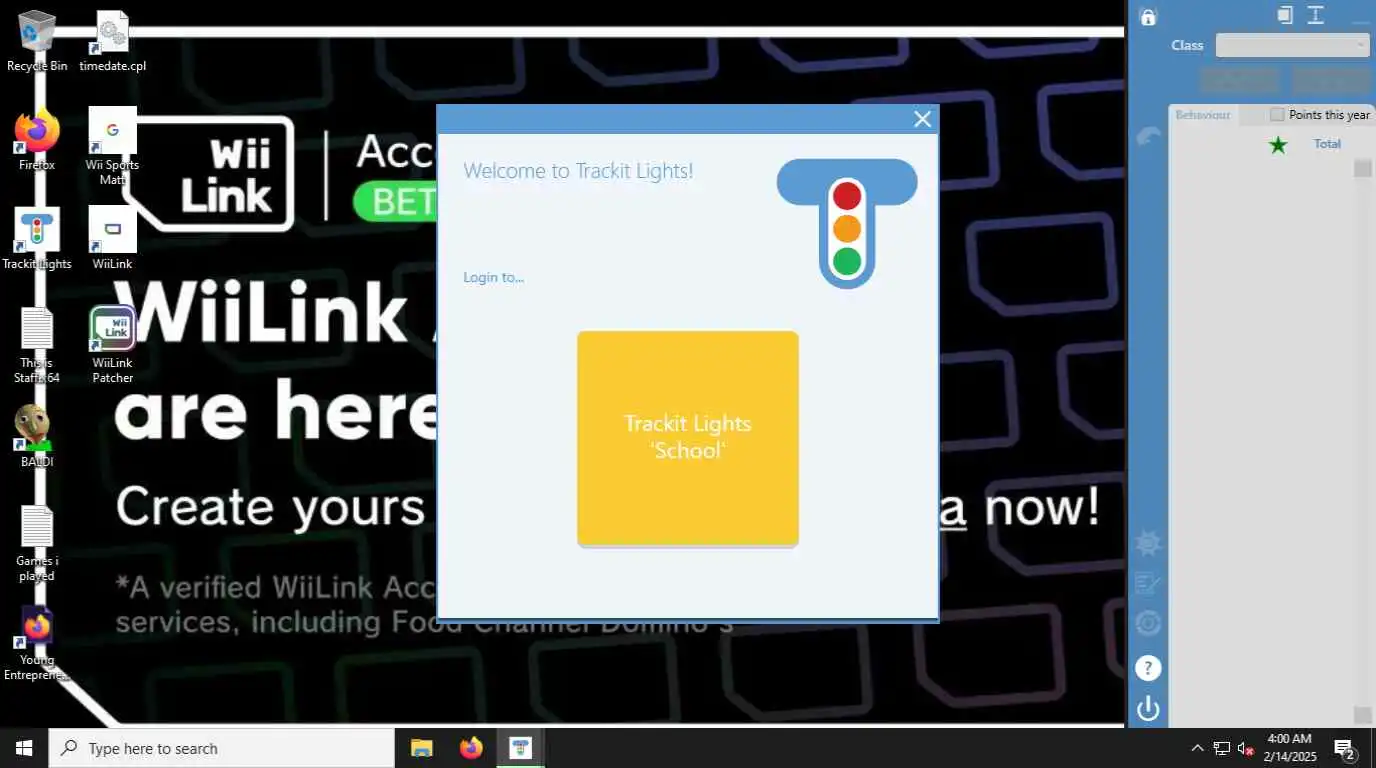This screenshot has width=1376, height=768.
Task: Select the BALDI desktop shortcut
Action: tap(37, 437)
